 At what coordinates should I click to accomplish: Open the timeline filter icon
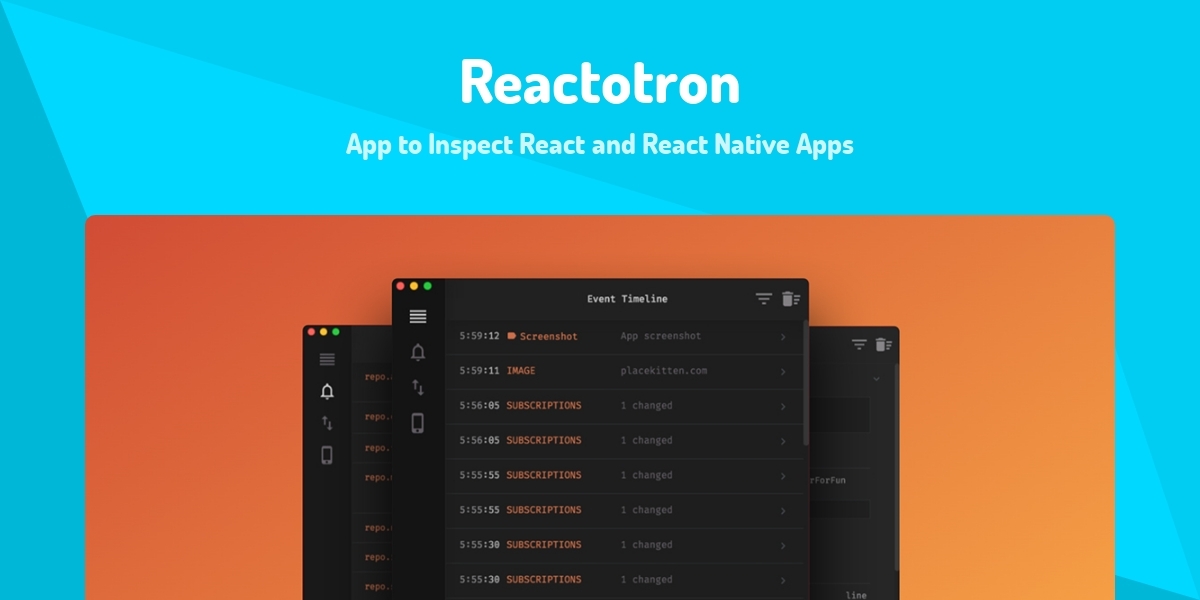[x=763, y=298]
